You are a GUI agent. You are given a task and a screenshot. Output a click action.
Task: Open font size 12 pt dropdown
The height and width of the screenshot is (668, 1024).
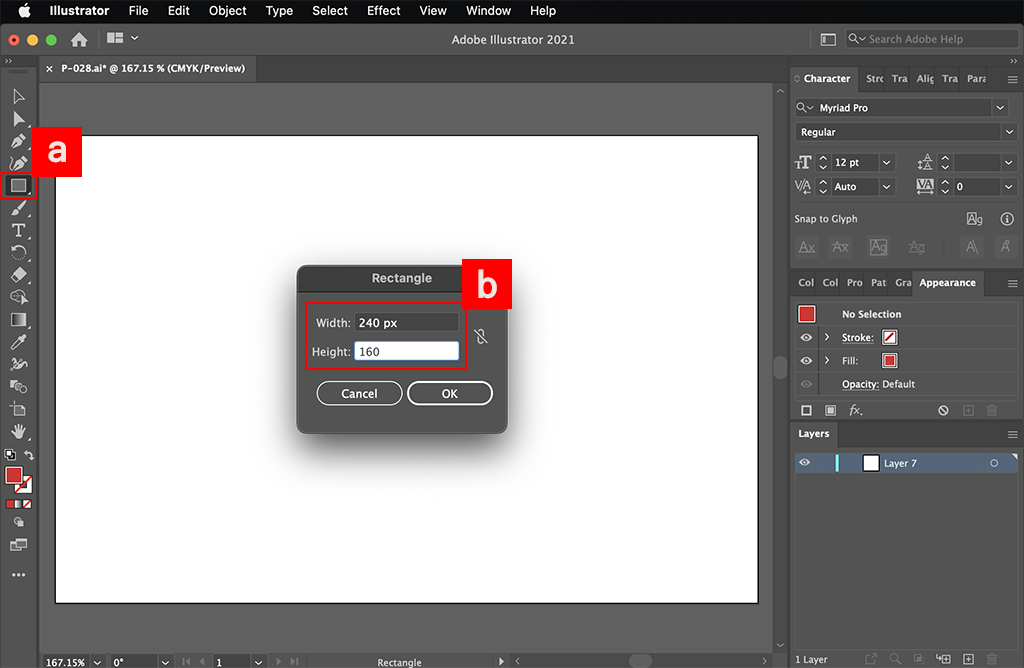pyautogui.click(x=886, y=163)
